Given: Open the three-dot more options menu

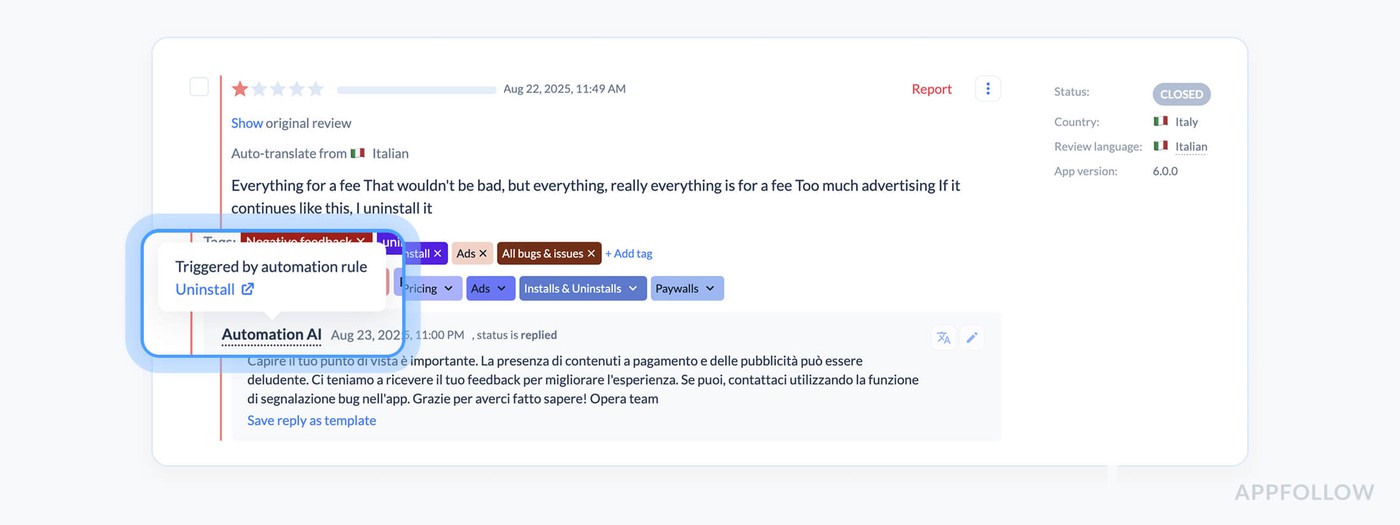Looking at the screenshot, I should 987,89.
